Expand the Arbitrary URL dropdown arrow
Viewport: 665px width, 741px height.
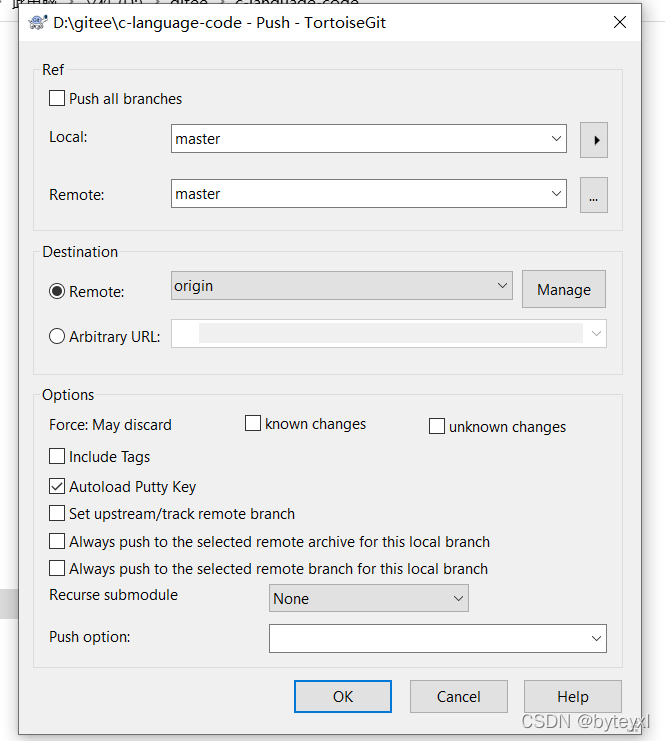pyautogui.click(x=596, y=334)
